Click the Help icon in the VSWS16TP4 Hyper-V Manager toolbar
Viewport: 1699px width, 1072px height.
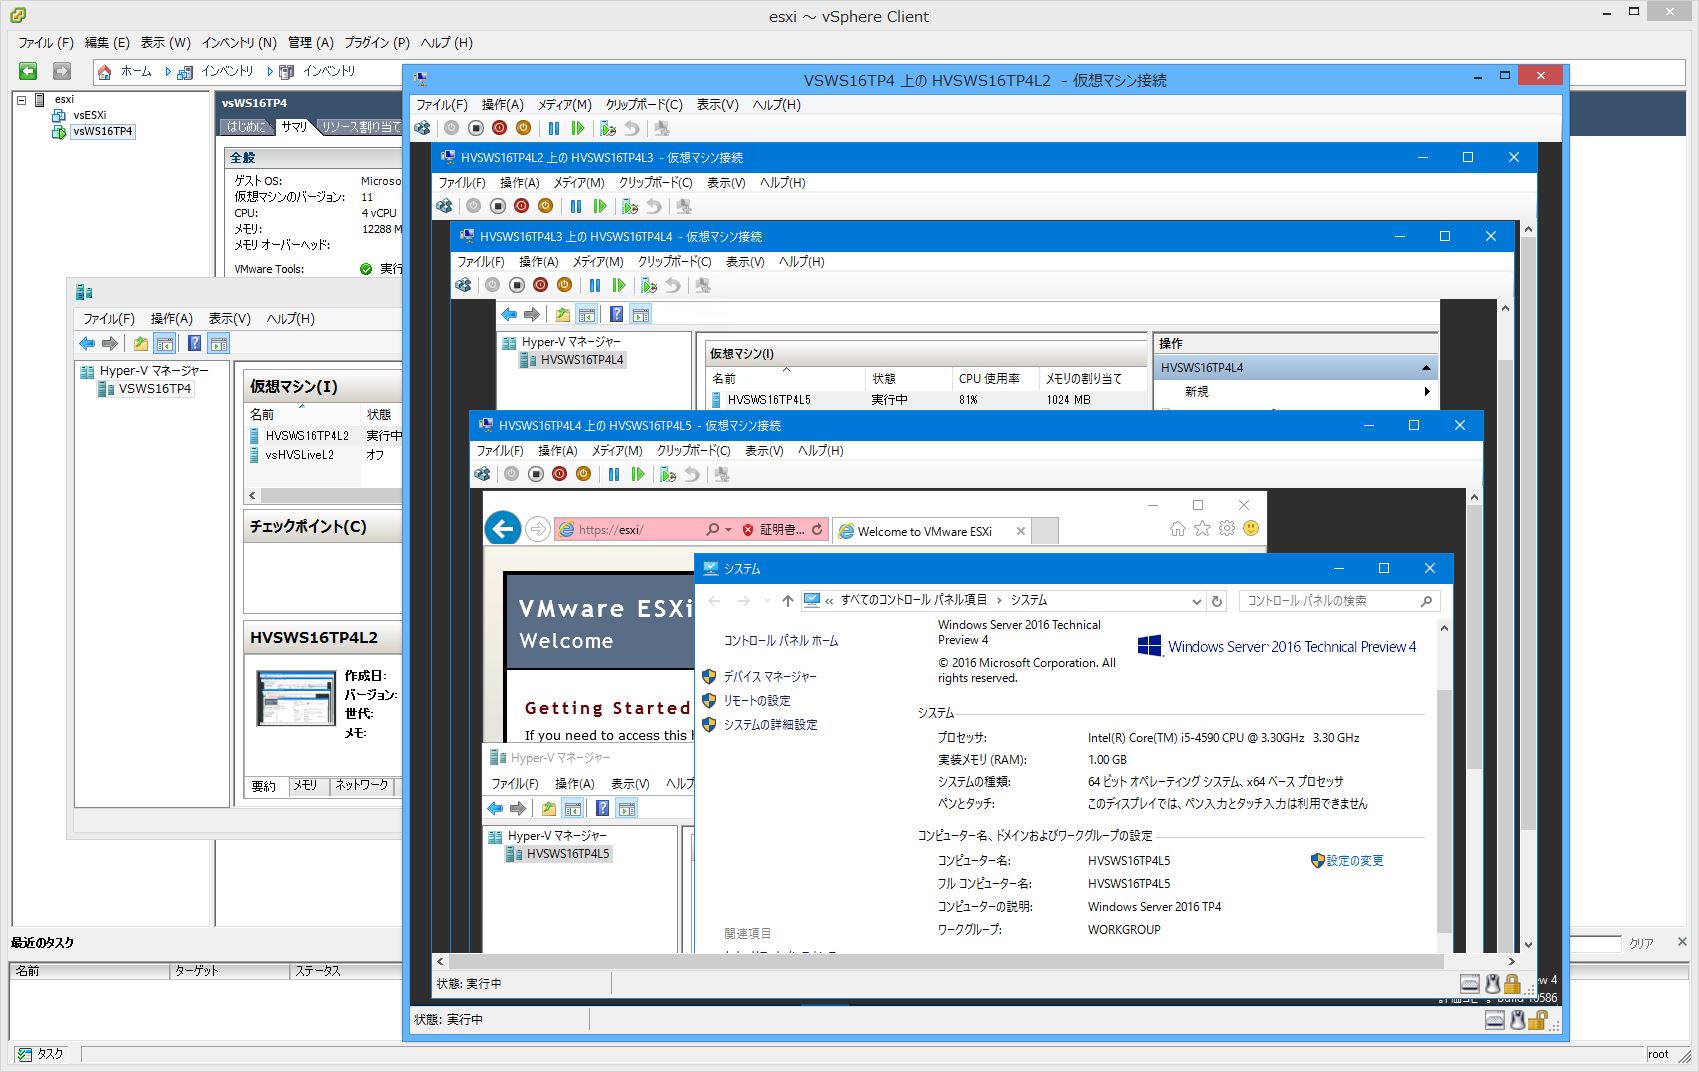(194, 344)
